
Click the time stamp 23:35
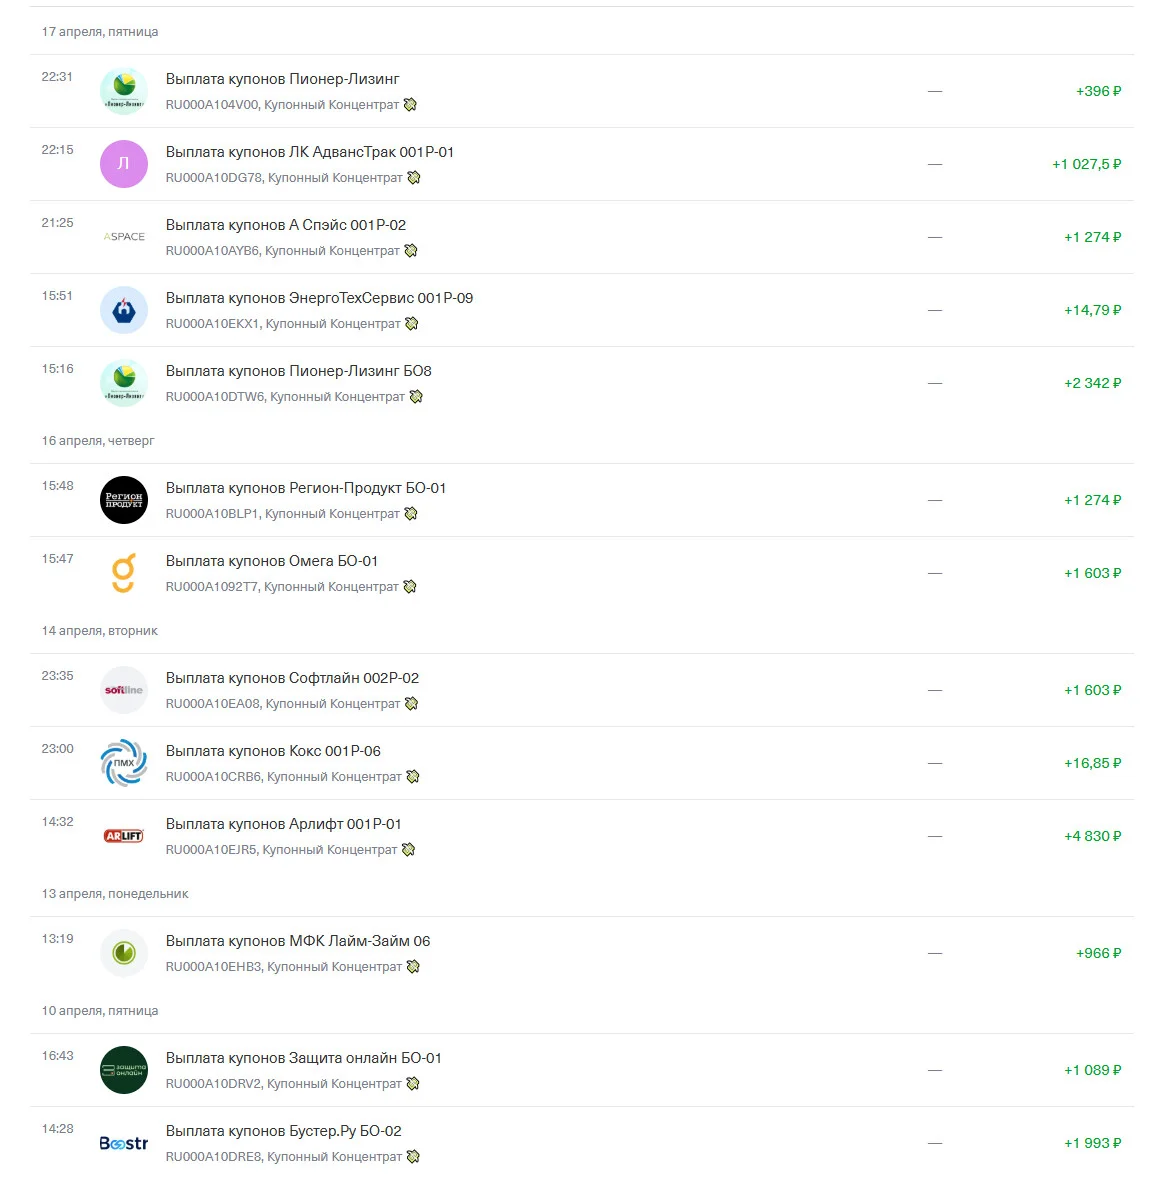click(57, 676)
